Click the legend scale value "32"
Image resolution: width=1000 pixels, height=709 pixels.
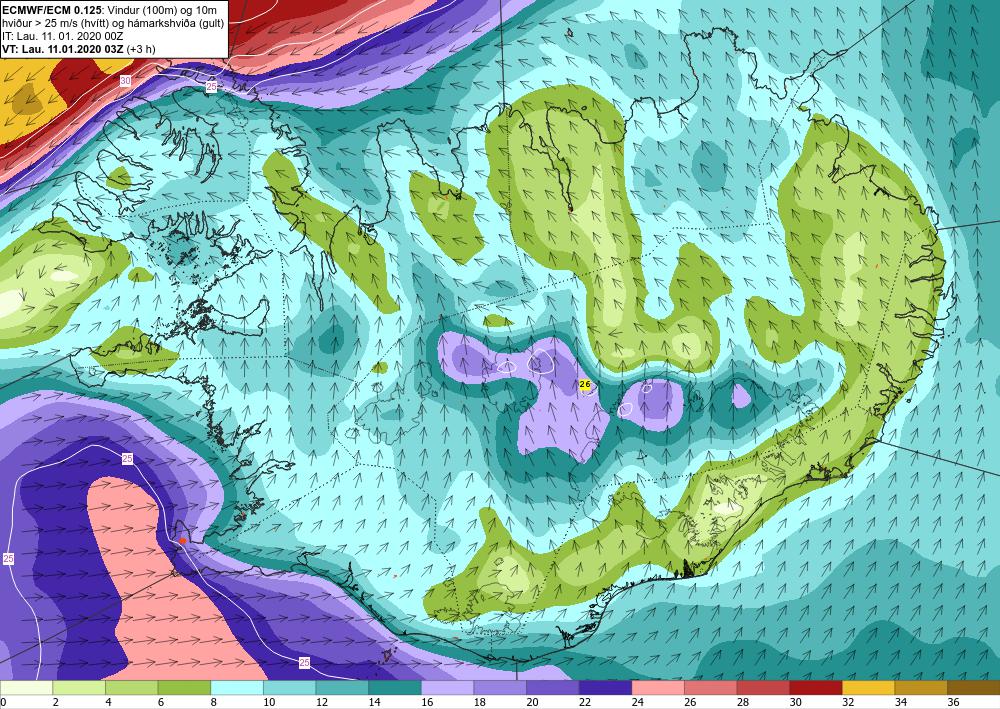848,702
